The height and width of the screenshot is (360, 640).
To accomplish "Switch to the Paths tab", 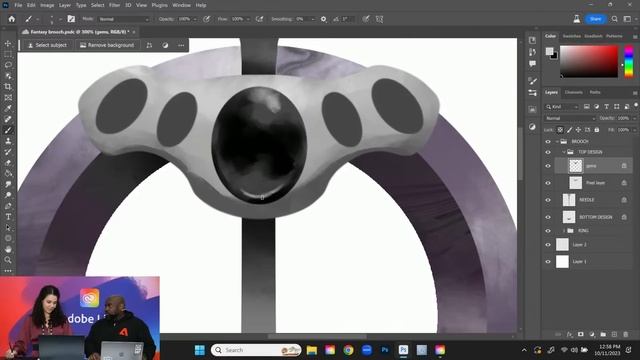I will pos(595,92).
